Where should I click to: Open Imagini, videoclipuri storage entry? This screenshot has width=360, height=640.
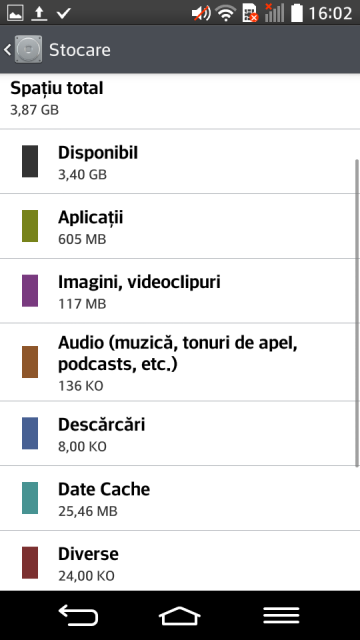(x=180, y=291)
